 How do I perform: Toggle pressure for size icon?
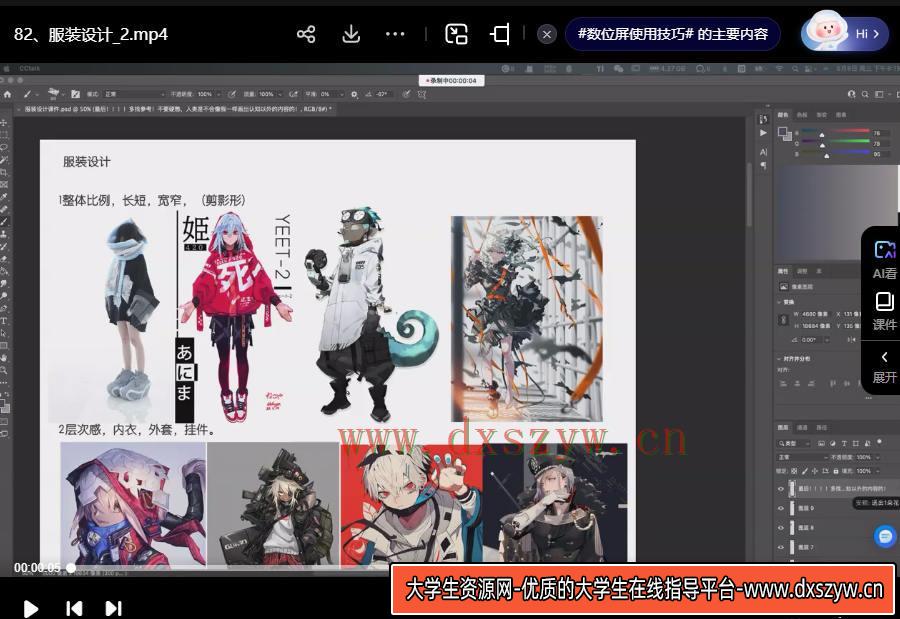(406, 94)
